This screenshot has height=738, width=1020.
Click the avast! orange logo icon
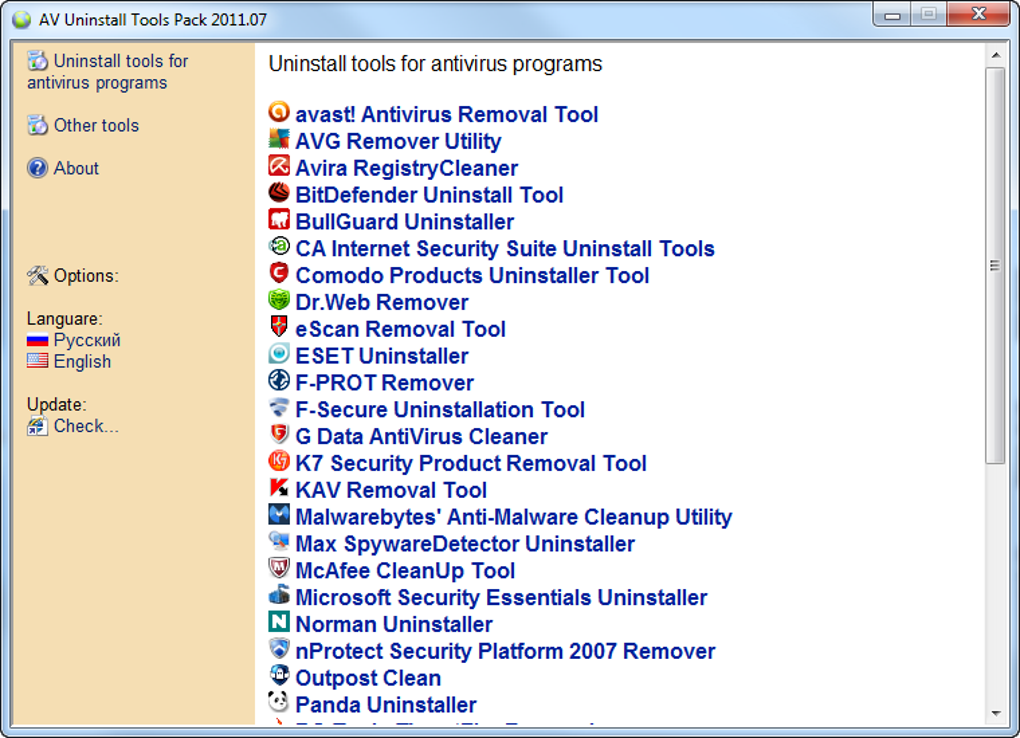279,112
